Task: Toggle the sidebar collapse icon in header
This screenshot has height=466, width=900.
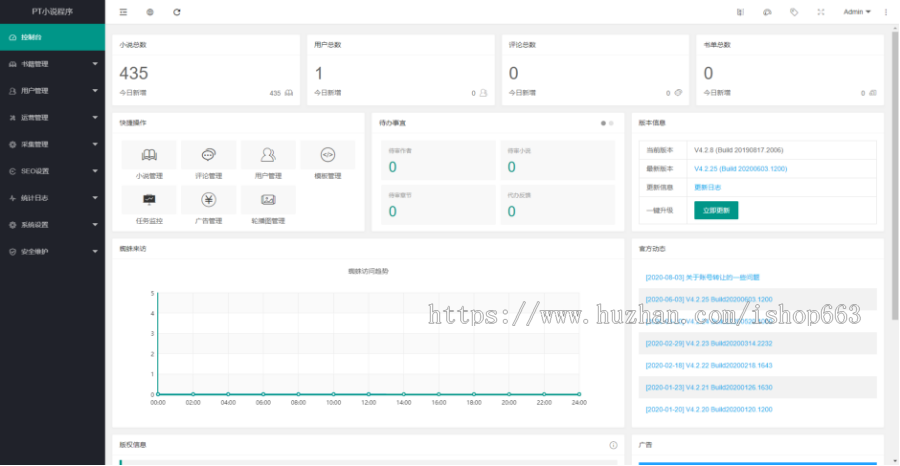Action: pyautogui.click(x=123, y=12)
